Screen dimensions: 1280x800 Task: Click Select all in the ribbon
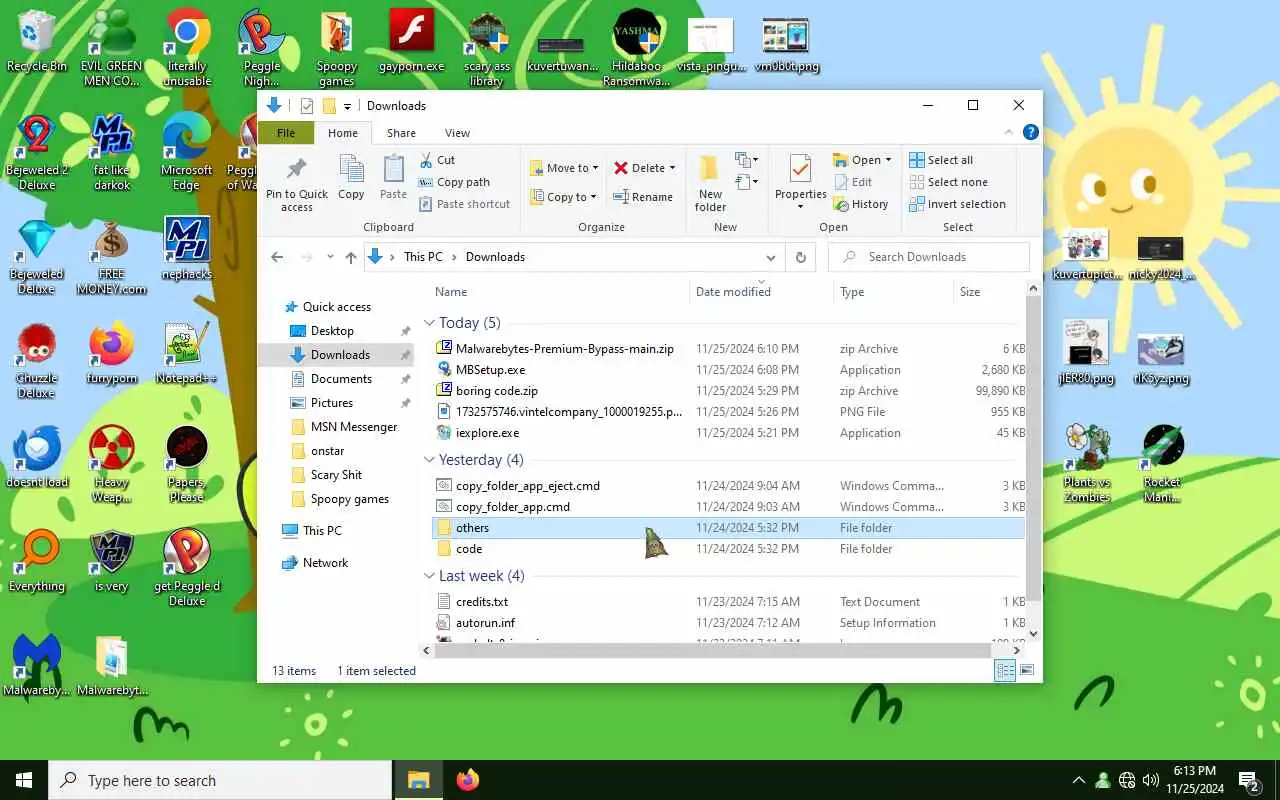941,160
